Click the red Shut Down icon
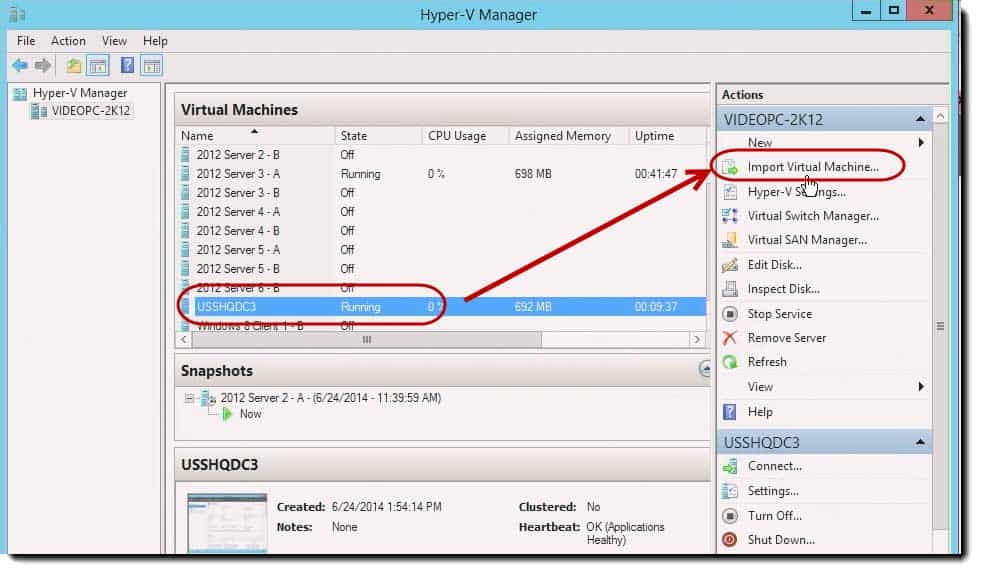Screen dimensions: 991x584 (x=730, y=540)
